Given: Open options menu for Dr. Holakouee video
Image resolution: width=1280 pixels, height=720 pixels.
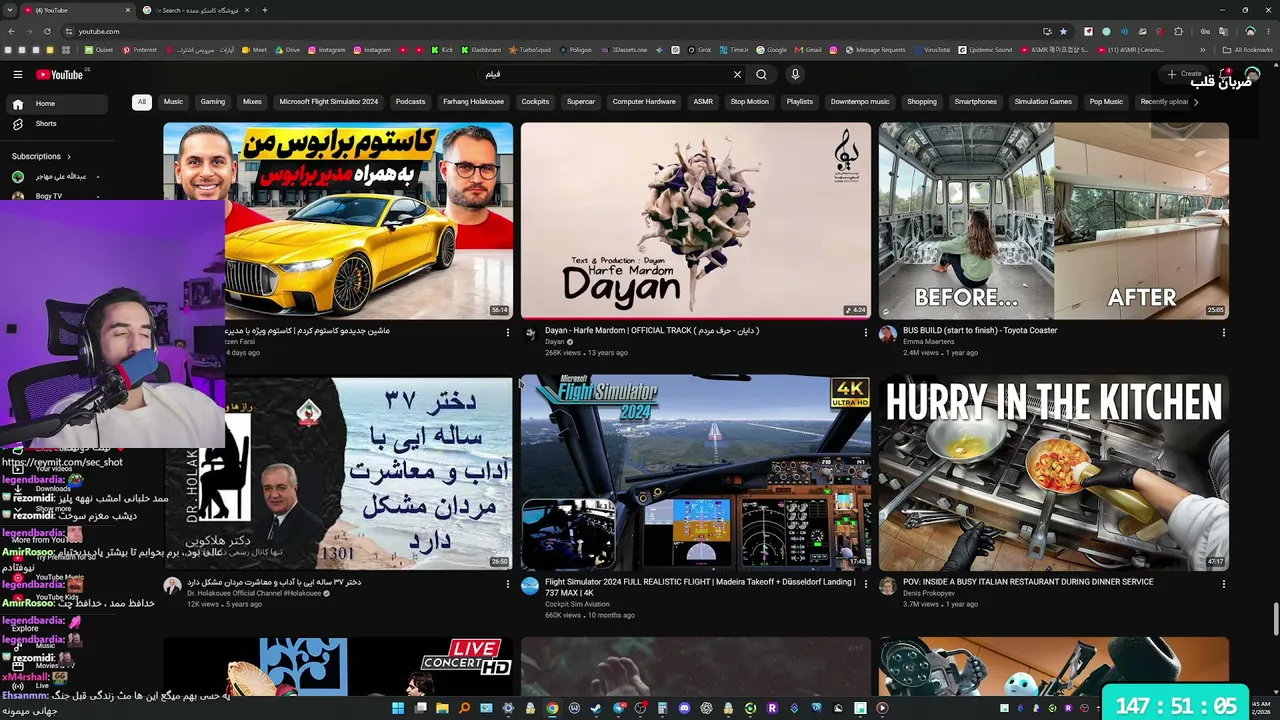Looking at the screenshot, I should click(507, 584).
